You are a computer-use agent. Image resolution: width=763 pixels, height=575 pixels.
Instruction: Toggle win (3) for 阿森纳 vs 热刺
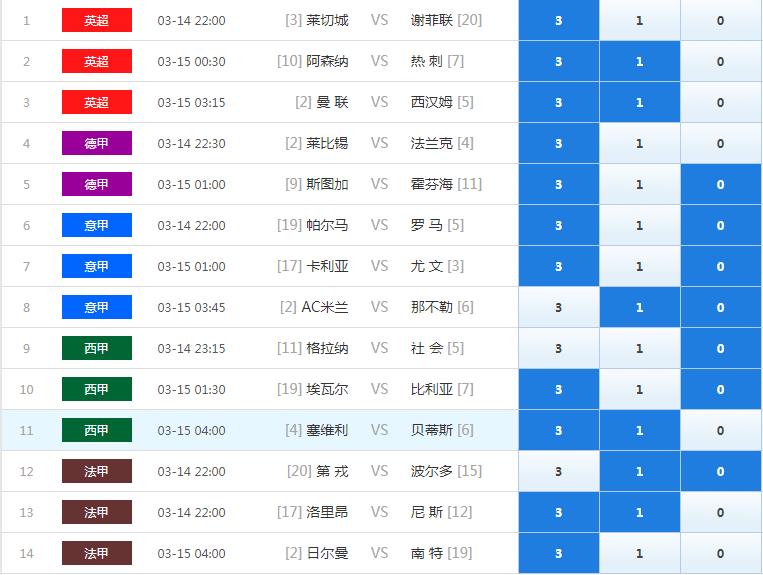coord(559,61)
